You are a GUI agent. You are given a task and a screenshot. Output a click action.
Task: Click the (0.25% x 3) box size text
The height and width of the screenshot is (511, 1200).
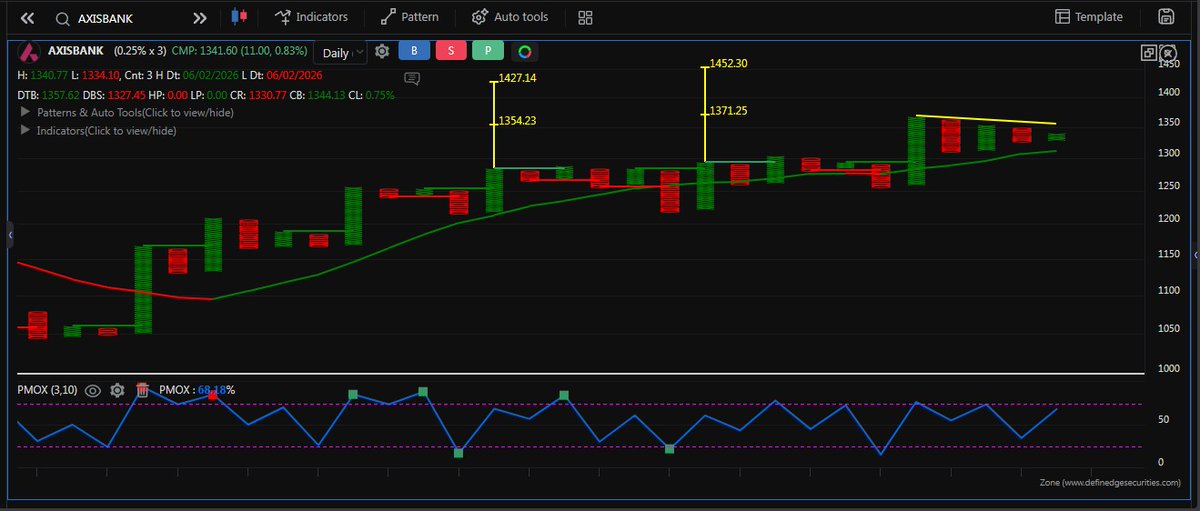140,51
